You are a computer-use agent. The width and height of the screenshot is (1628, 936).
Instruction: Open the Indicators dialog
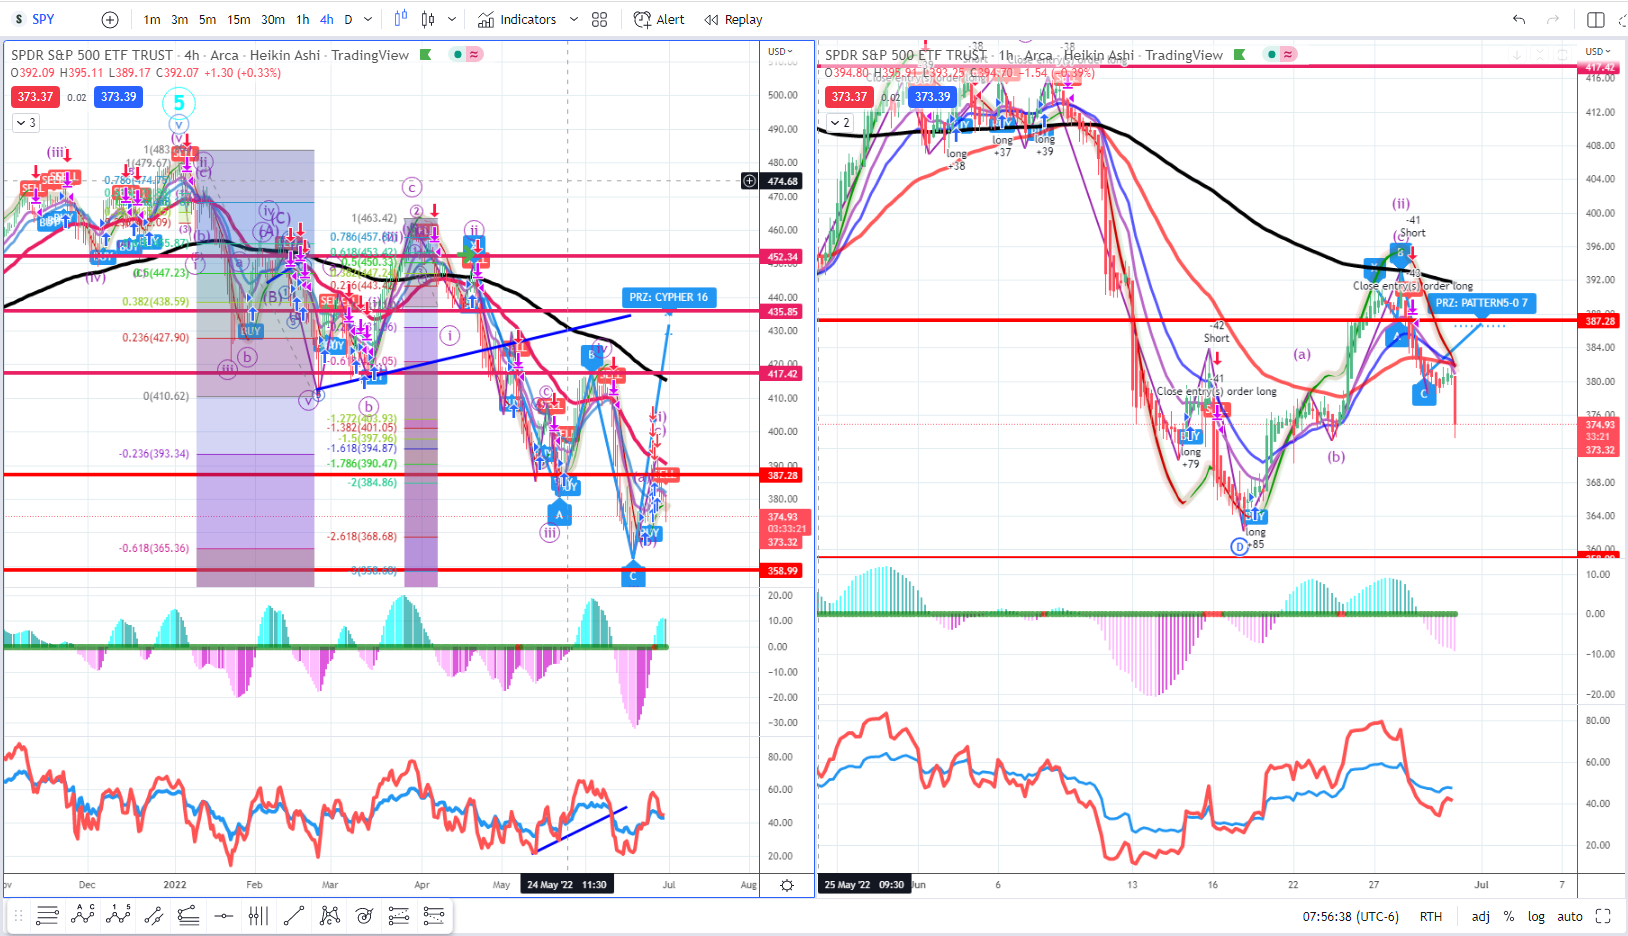pos(517,19)
